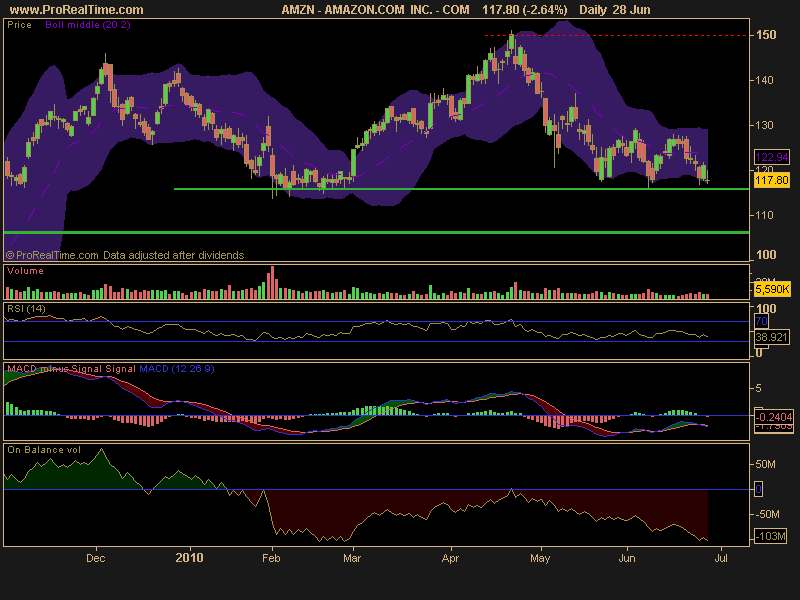This screenshot has width=800, height=600.
Task: Click the 140 price axis label
Action: [x=764, y=80]
